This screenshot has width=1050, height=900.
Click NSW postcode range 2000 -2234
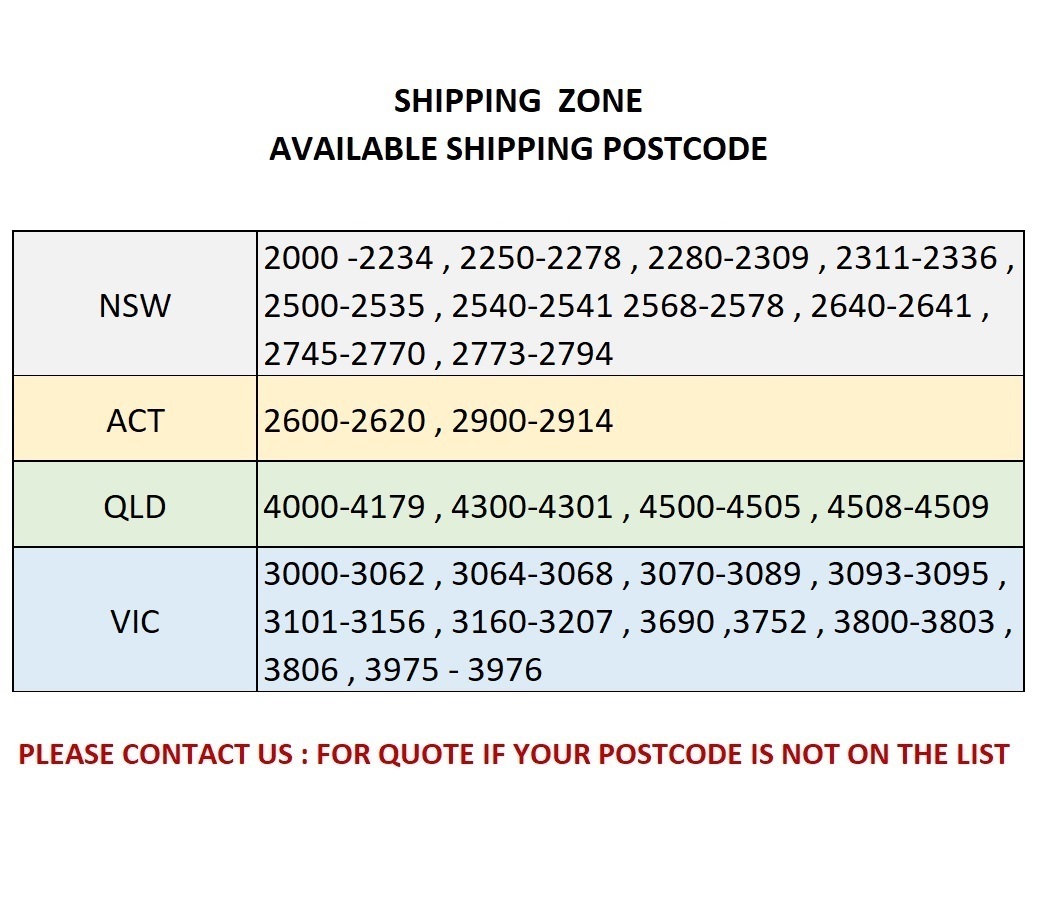[x=349, y=259]
